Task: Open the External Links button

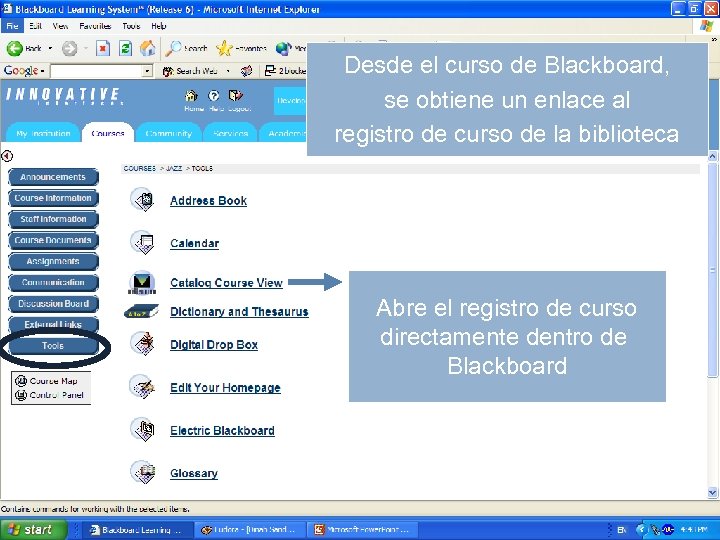Action: (53, 324)
